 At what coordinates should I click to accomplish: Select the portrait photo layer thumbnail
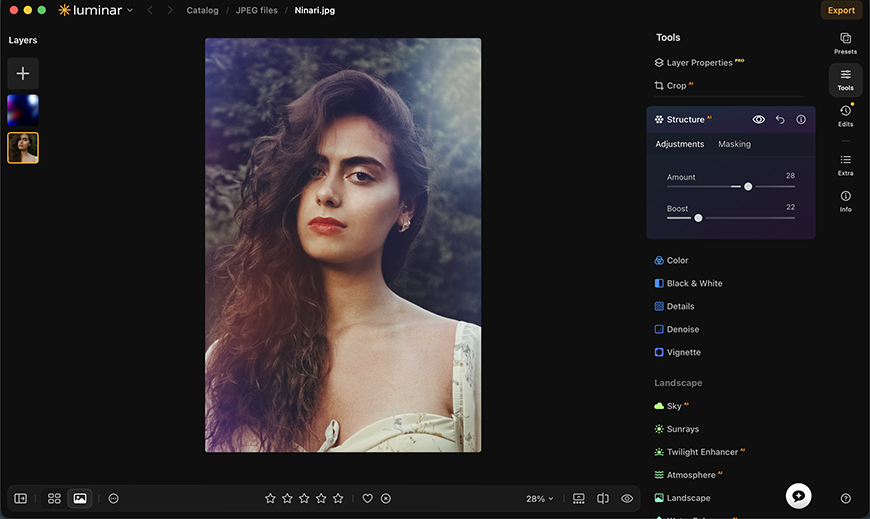click(x=23, y=148)
